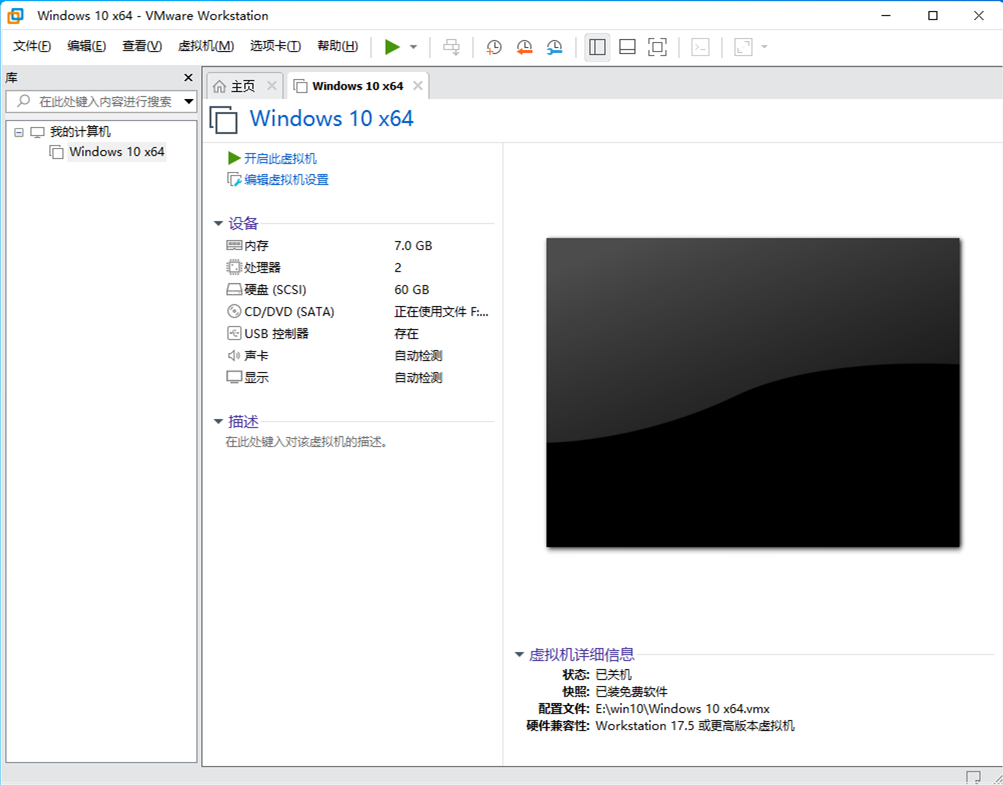Open the snapshot manager icon
Image resolution: width=1003 pixels, height=785 pixels.
556,47
